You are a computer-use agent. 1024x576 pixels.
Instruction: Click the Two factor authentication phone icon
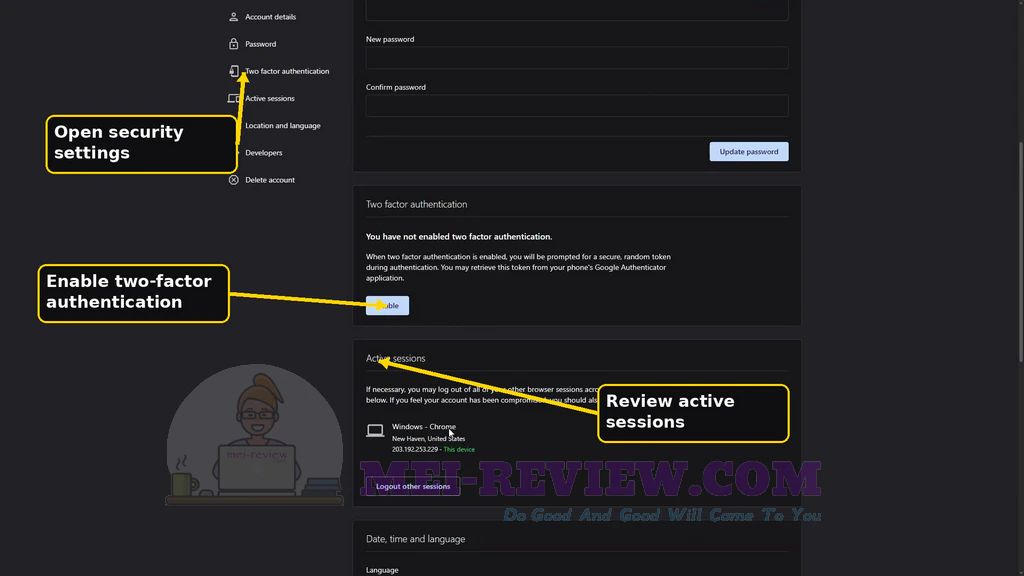pyautogui.click(x=234, y=71)
